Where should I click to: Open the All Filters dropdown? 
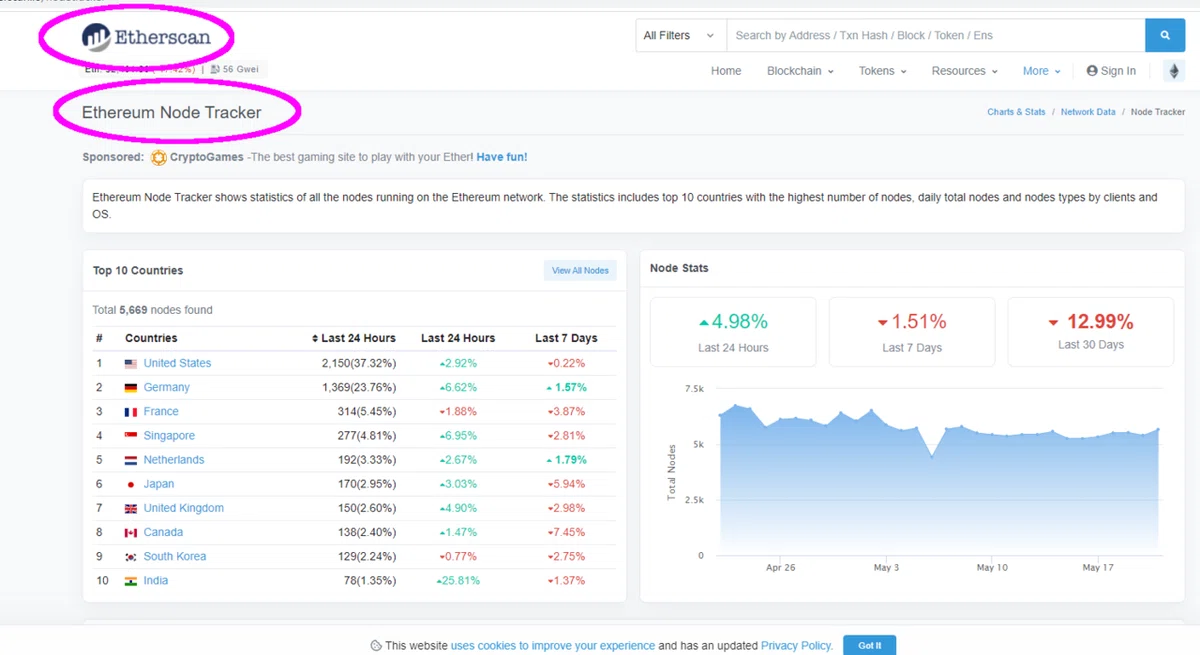[x=681, y=35]
